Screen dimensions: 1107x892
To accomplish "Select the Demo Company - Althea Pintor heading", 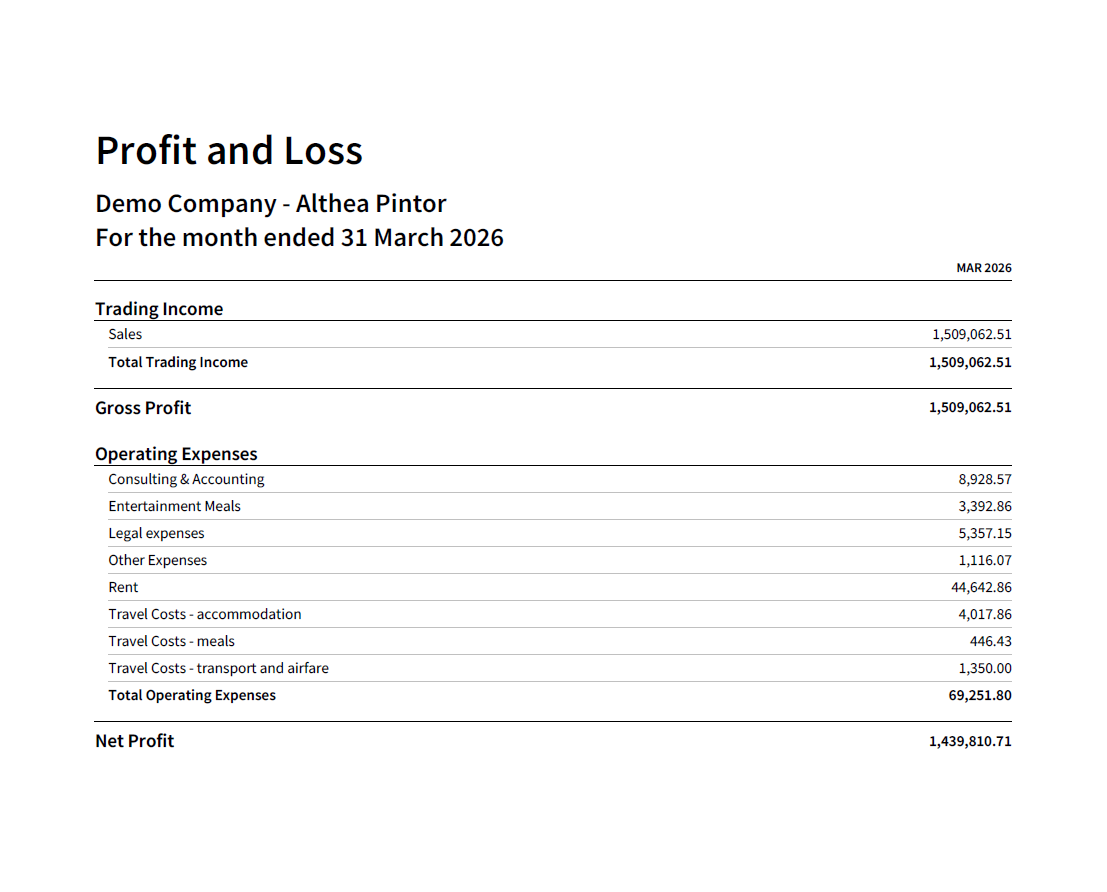I will click(x=270, y=203).
